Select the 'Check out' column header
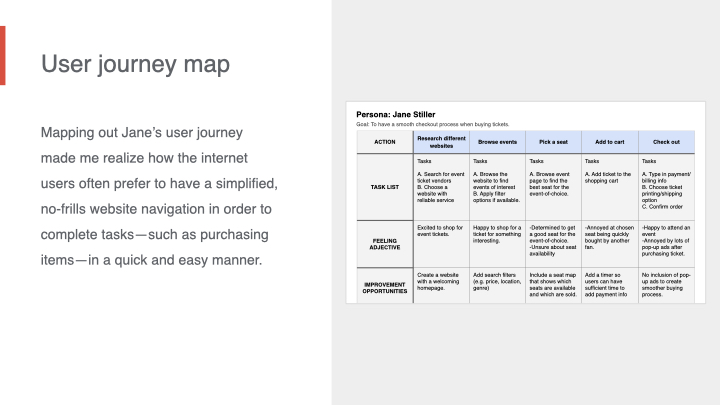The image size is (720, 405). (666, 141)
